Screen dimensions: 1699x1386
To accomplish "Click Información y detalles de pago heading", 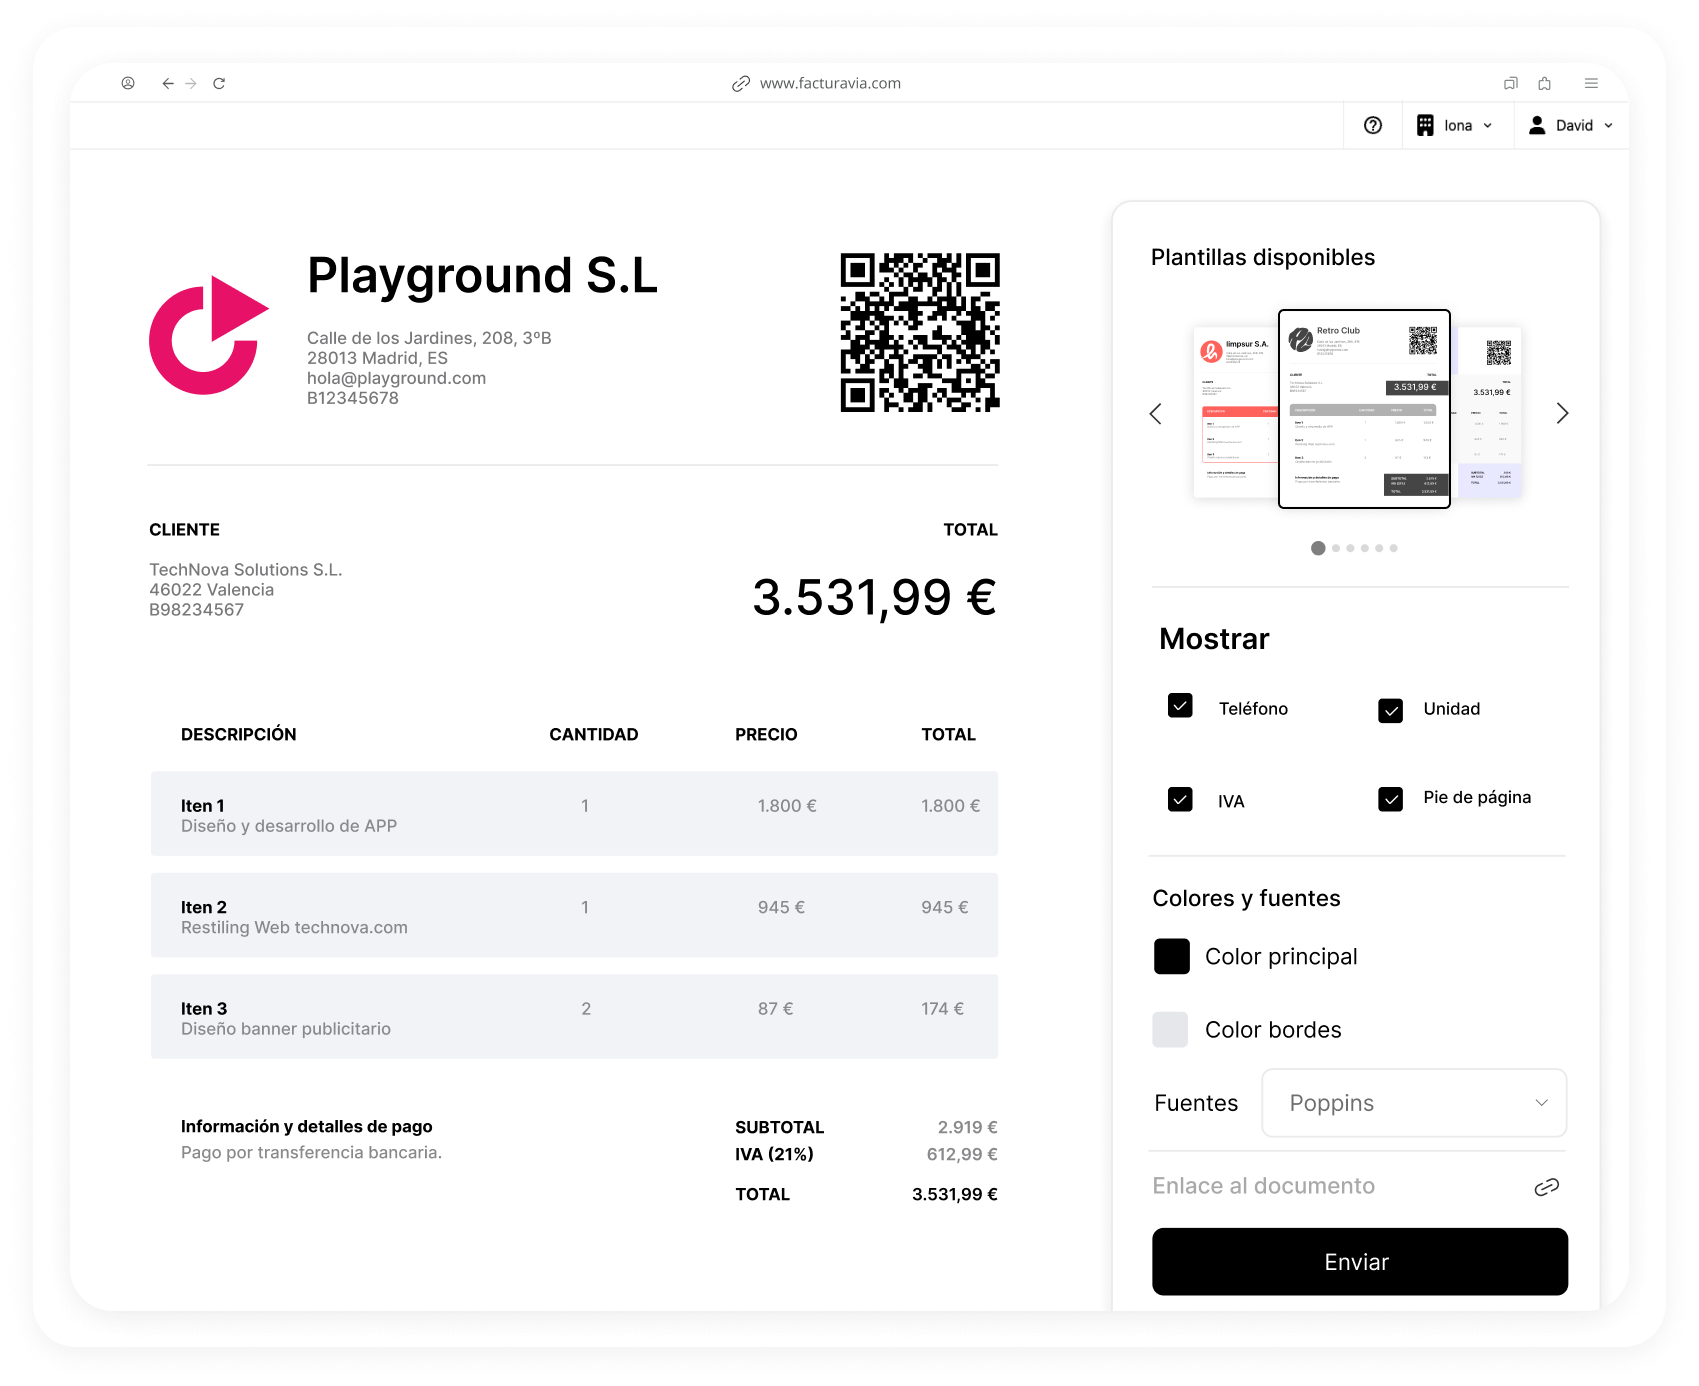I will click(x=307, y=1127).
